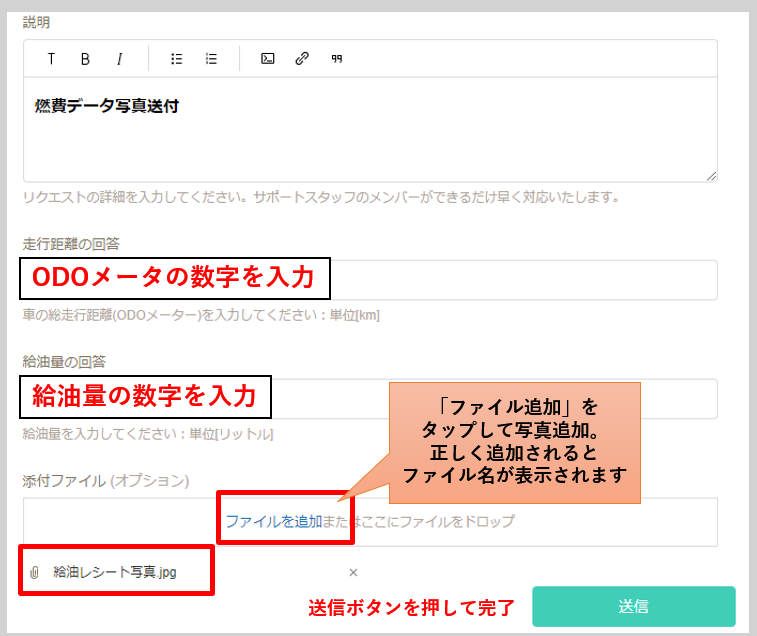757x636 pixels.
Task: Click the 走行距離の回答 label
Action: coord(71,244)
